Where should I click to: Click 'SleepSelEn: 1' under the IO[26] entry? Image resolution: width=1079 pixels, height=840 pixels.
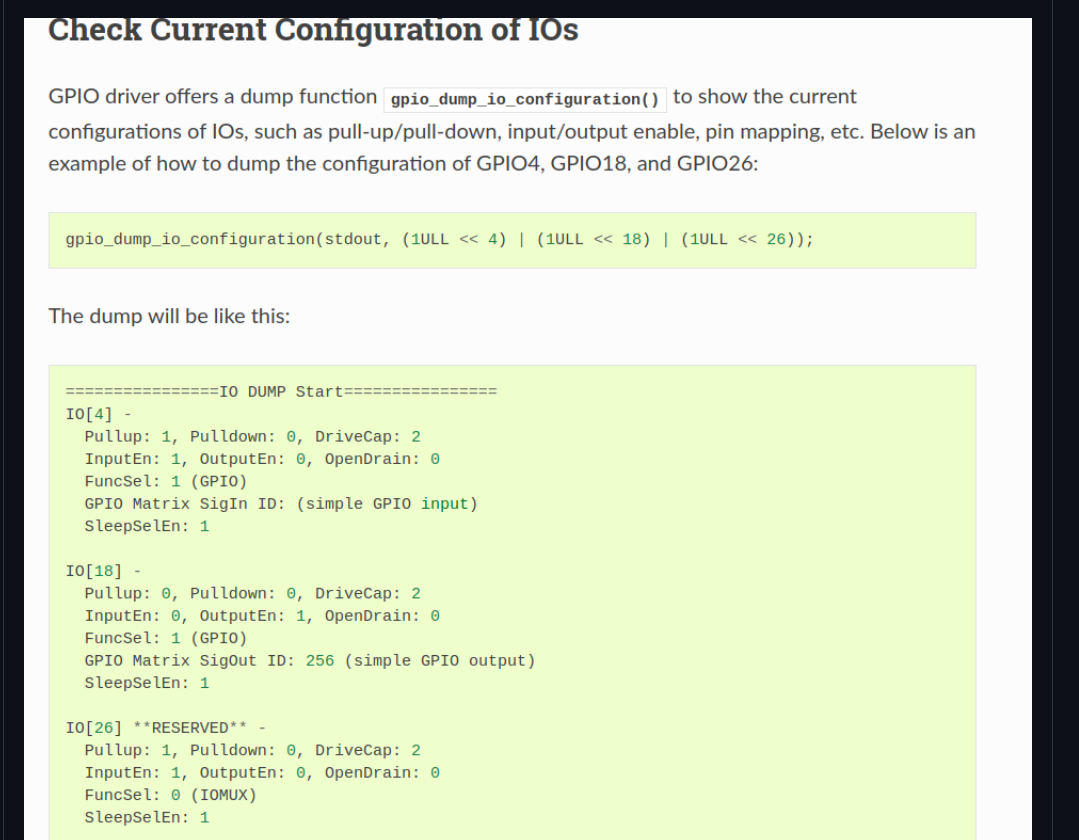pyautogui.click(x=147, y=817)
